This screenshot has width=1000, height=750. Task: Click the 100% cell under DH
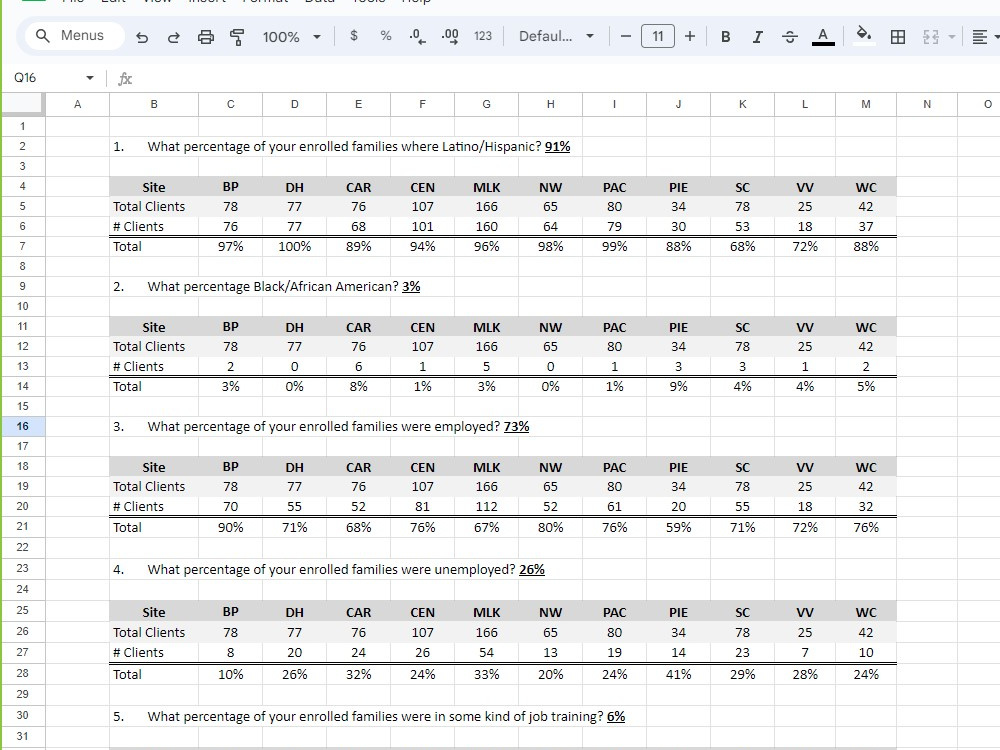[295, 246]
